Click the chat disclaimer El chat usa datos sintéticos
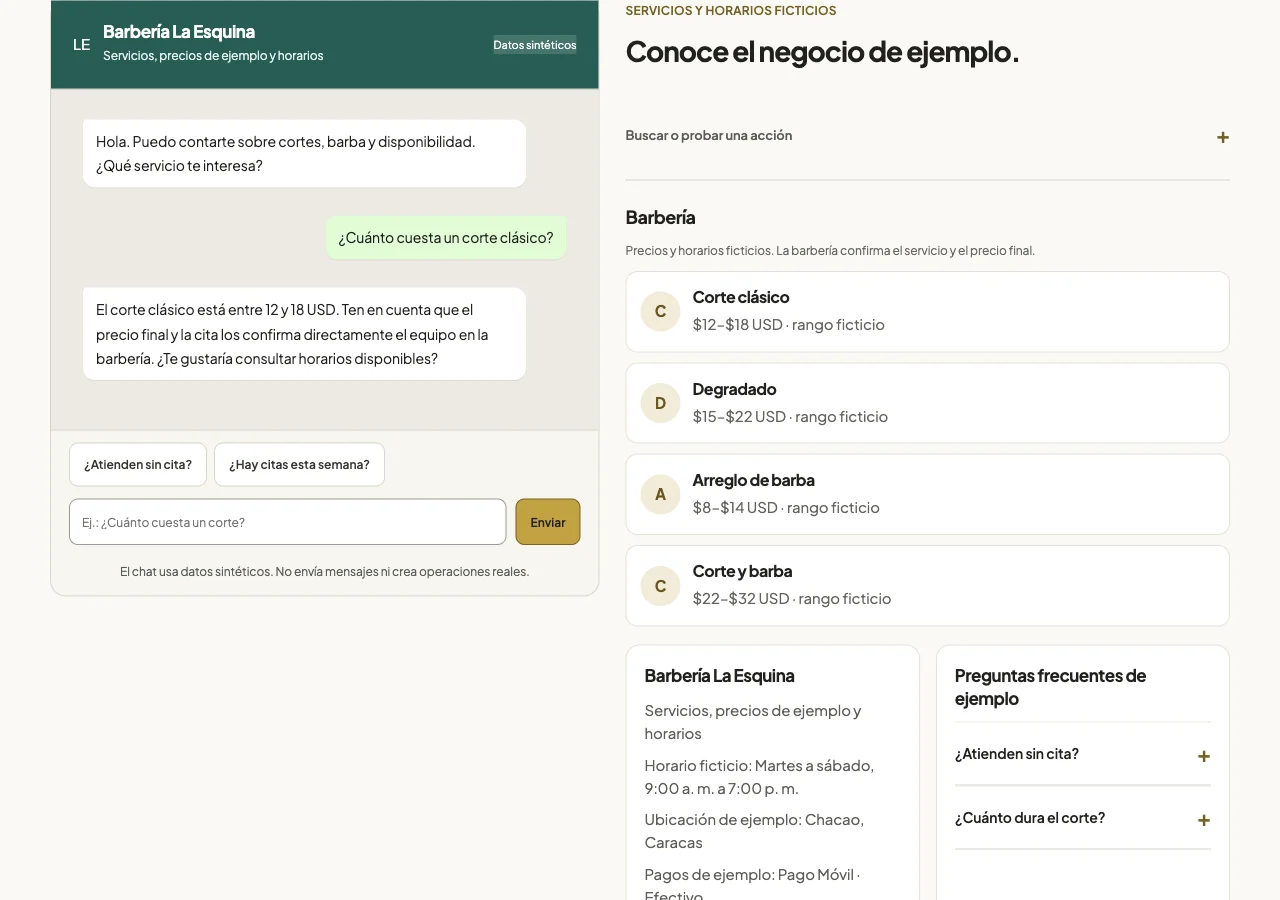Viewport: 1280px width, 900px height. click(324, 572)
